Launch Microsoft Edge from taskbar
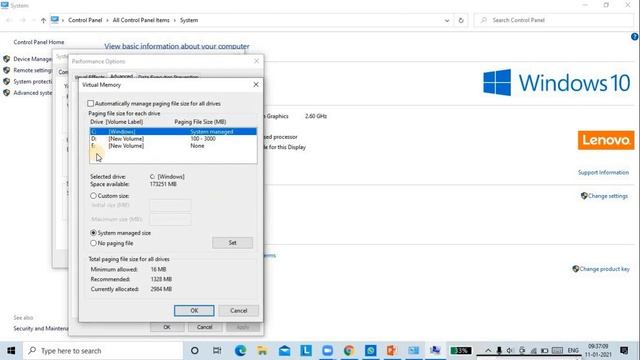 click(x=240, y=351)
